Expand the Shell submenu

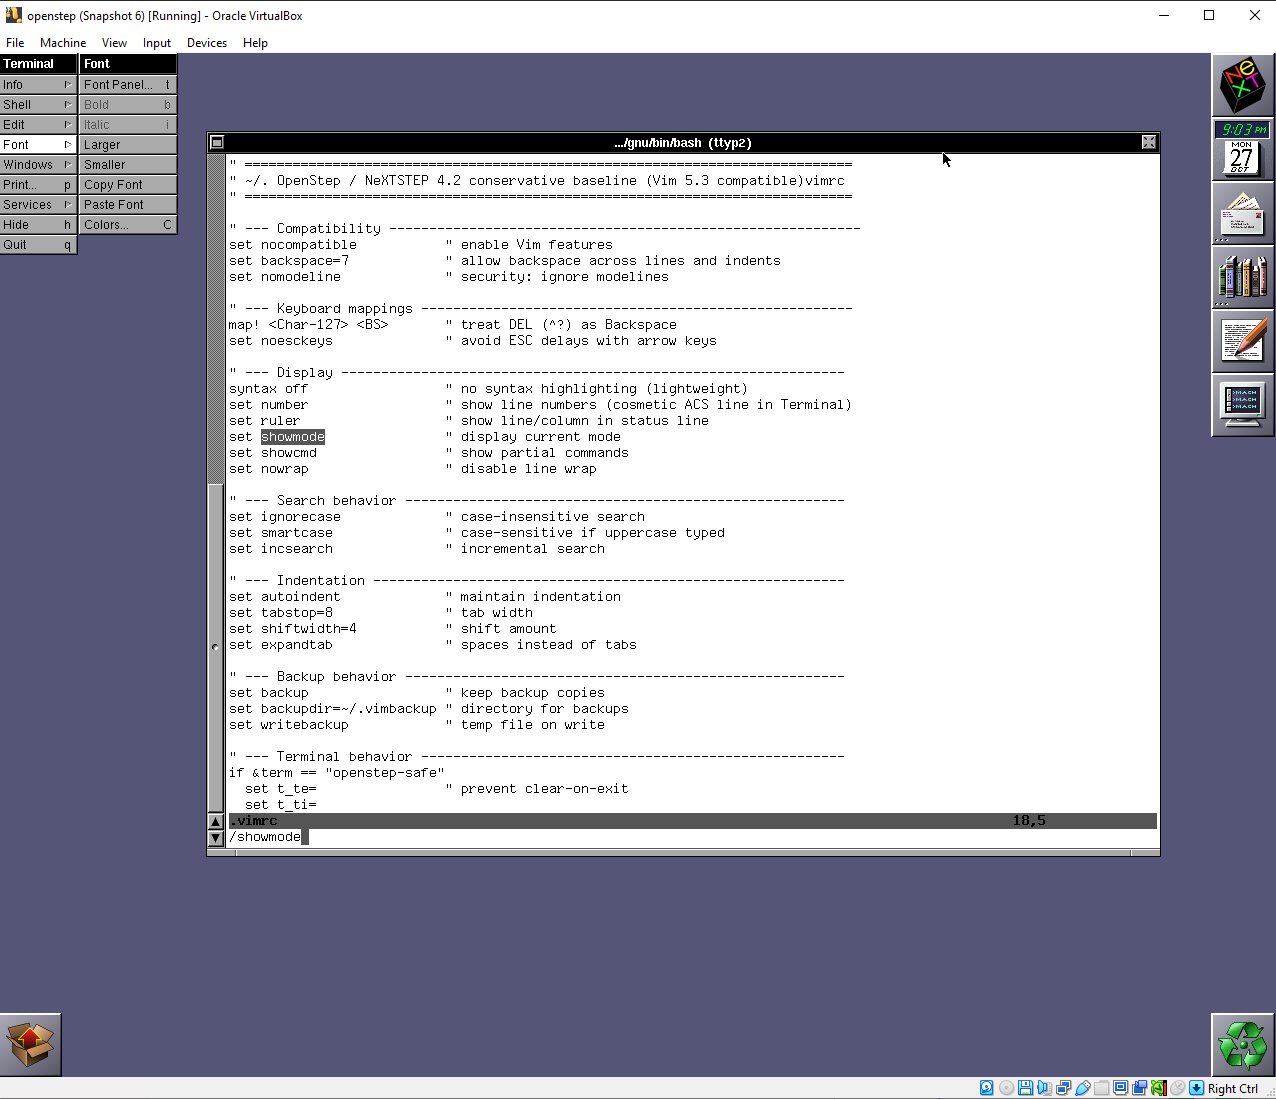pyautogui.click(x=38, y=105)
